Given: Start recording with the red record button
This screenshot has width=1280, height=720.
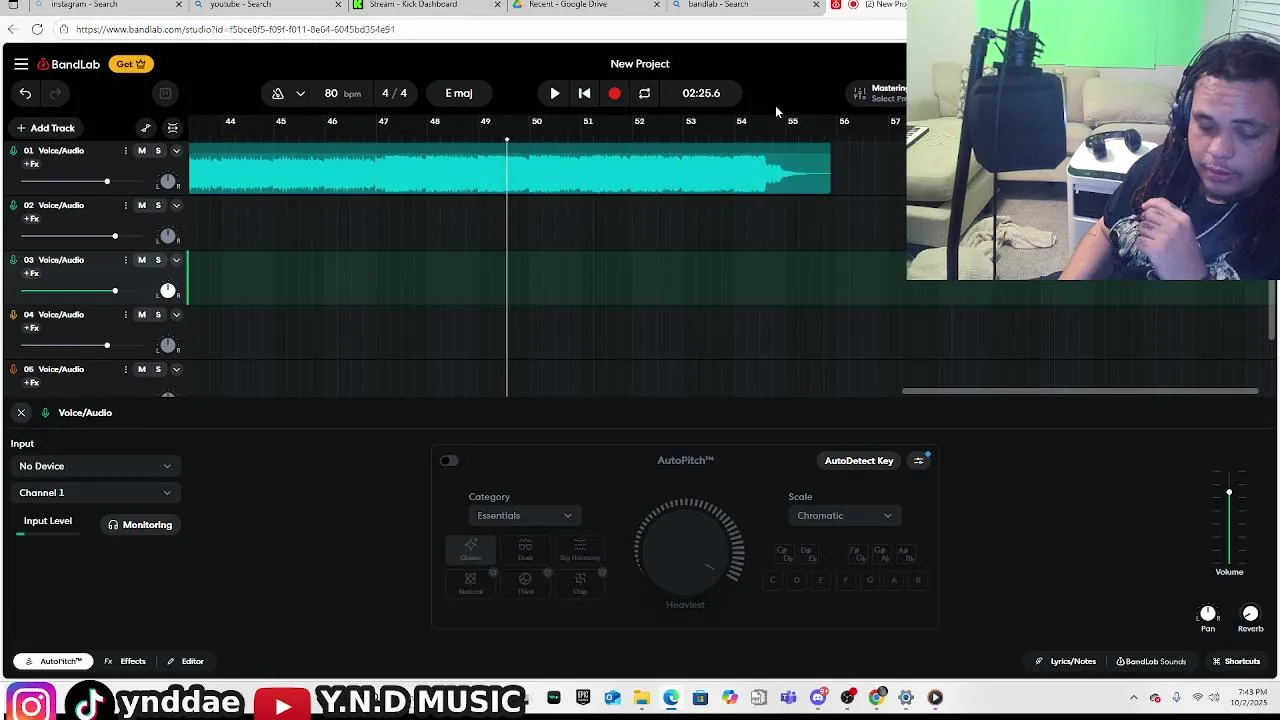Looking at the screenshot, I should [614, 93].
